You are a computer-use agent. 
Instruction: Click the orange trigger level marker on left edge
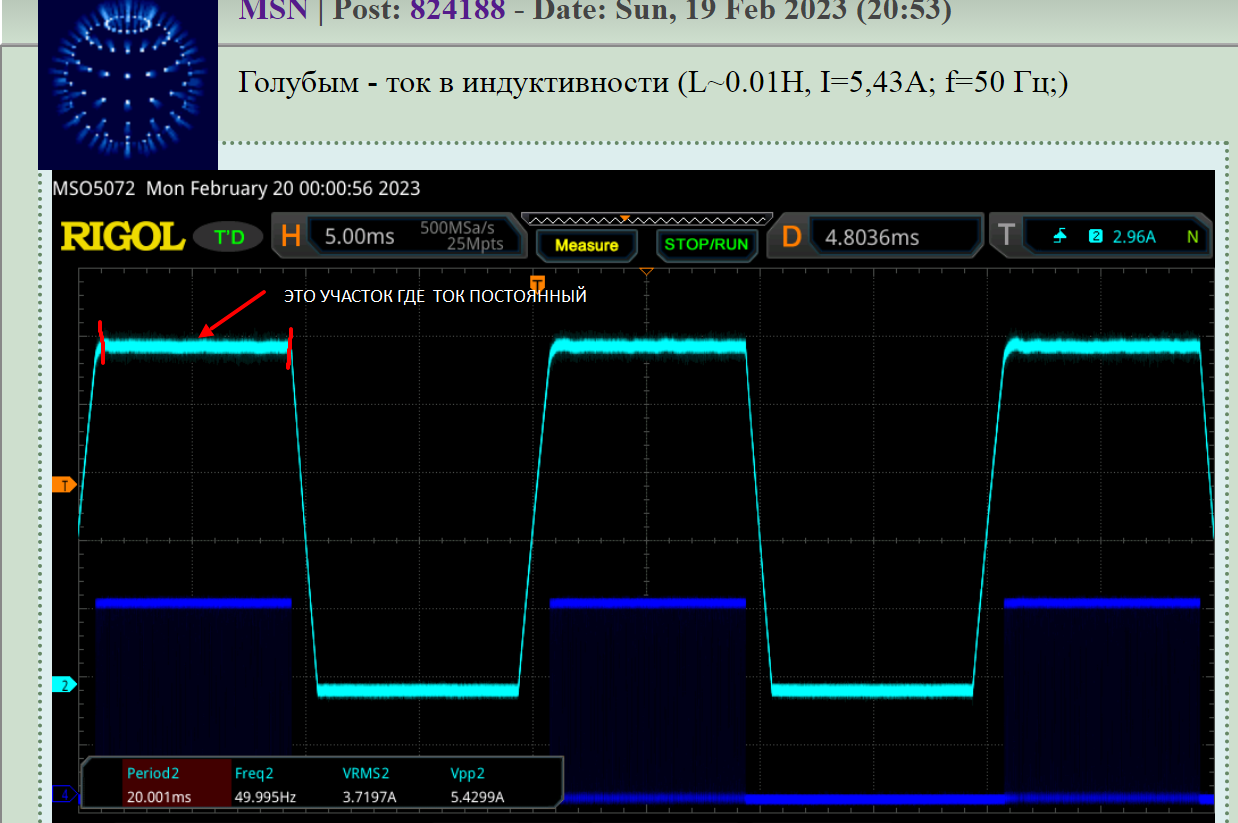tap(65, 485)
